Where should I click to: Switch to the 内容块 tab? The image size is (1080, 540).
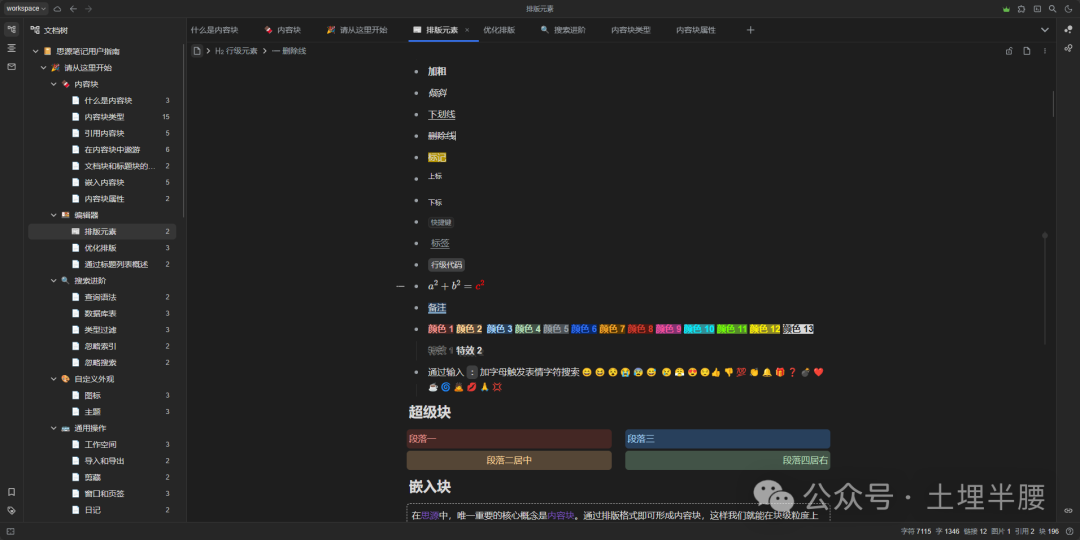click(x=282, y=30)
